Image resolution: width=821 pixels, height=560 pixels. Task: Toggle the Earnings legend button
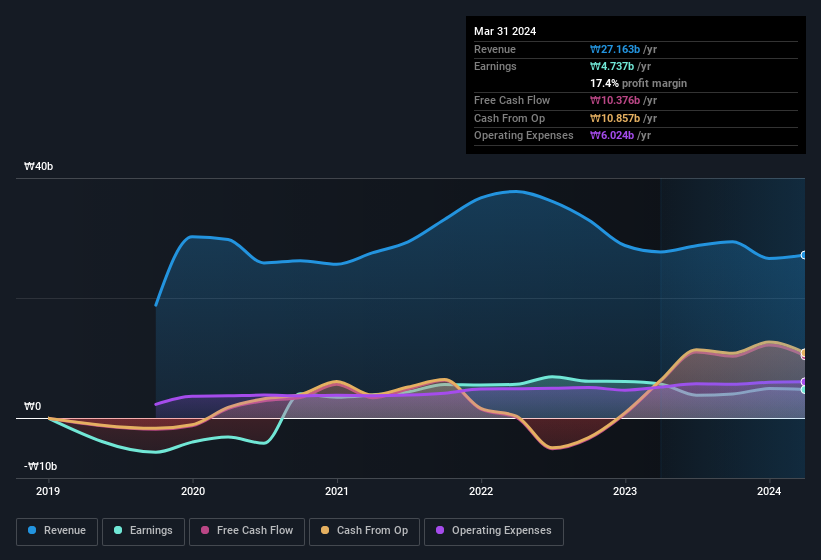[x=143, y=531]
